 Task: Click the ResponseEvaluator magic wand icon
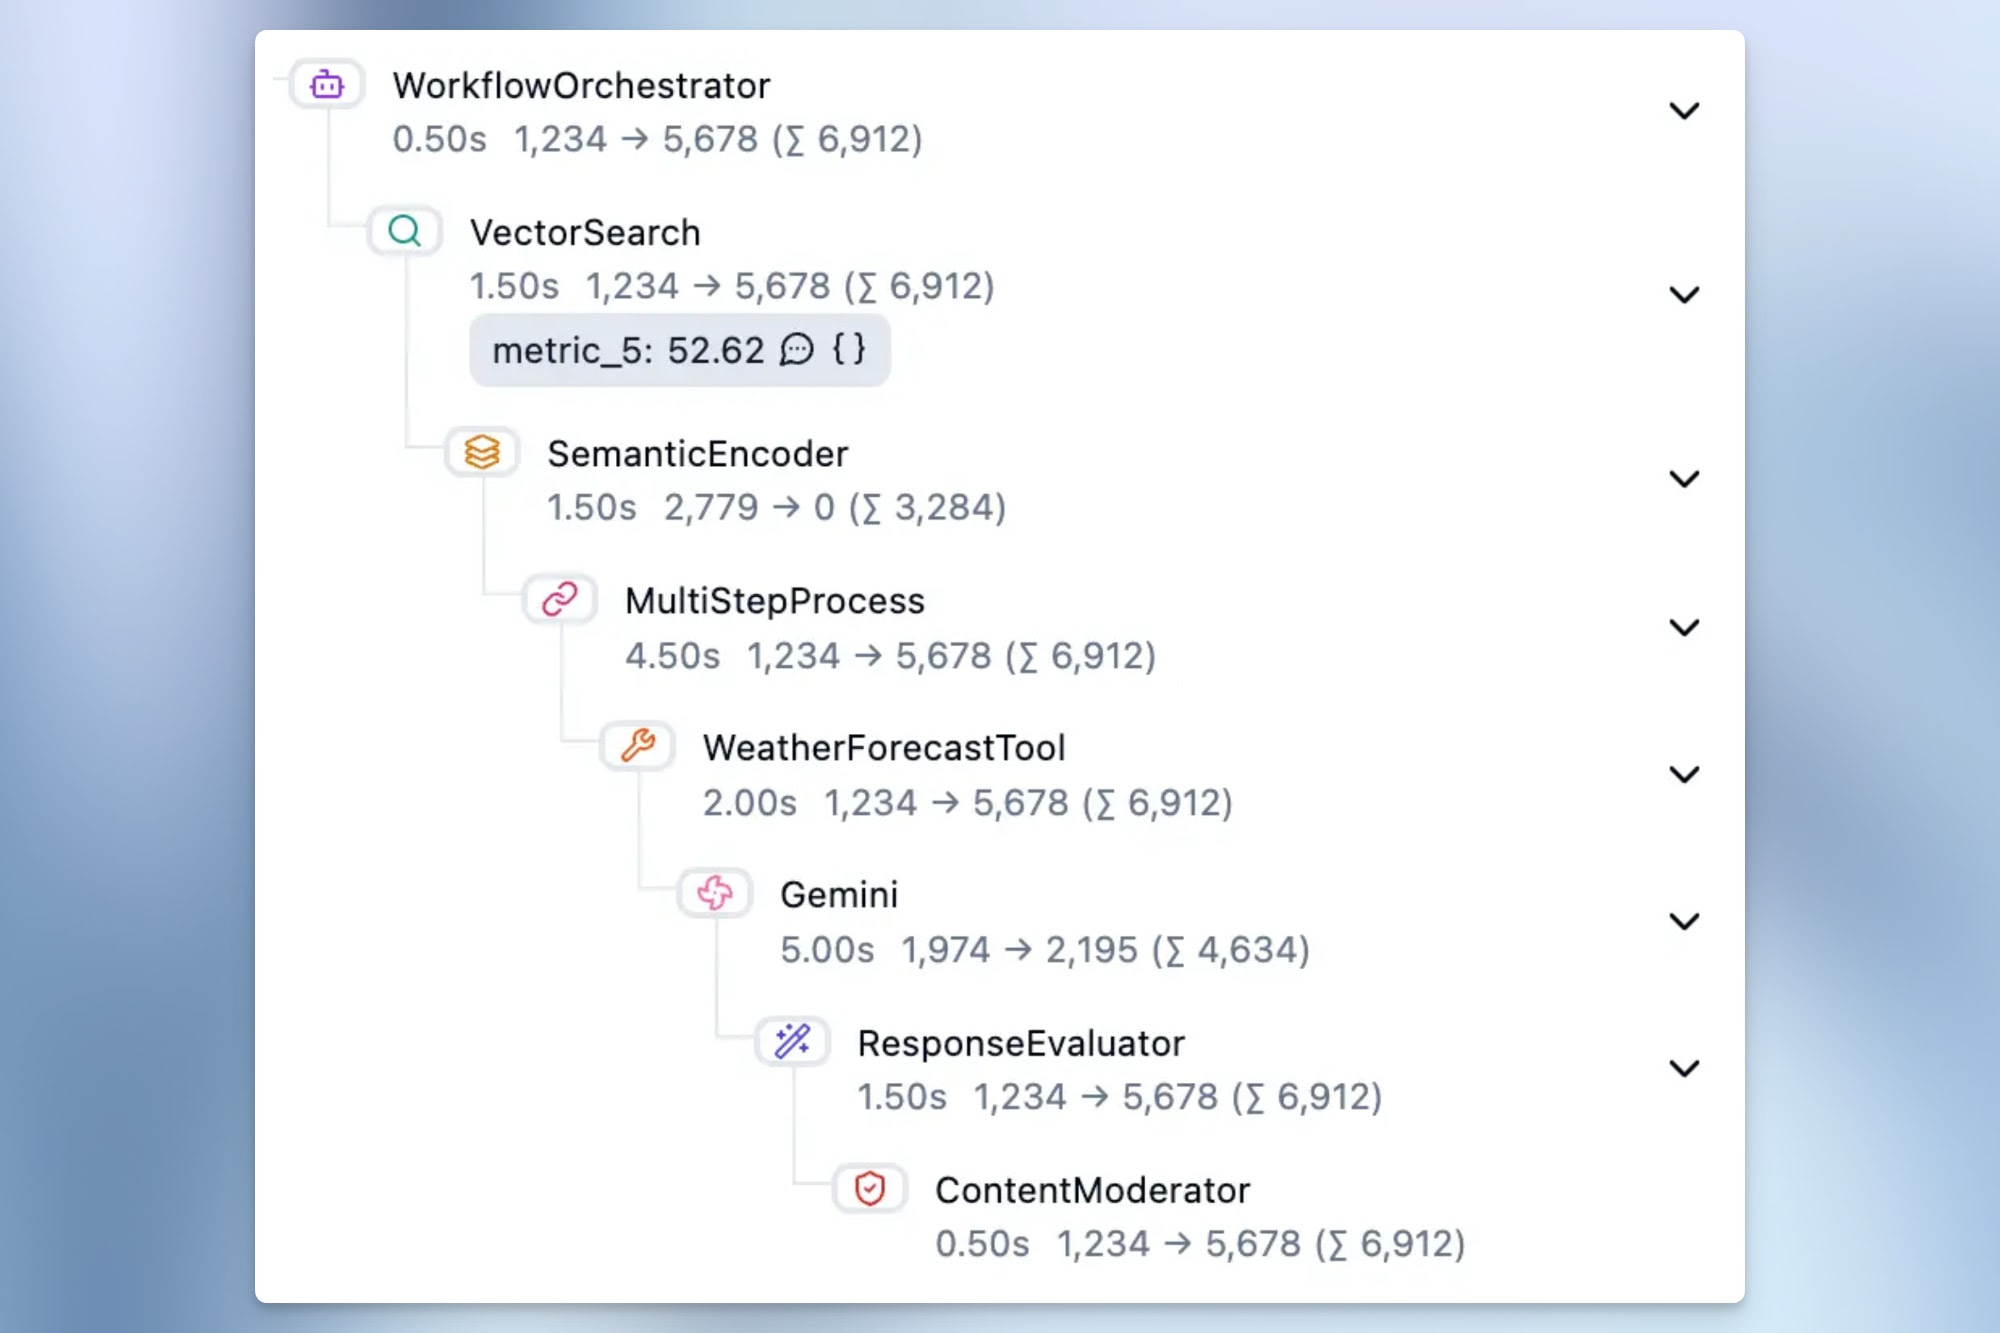(792, 1041)
